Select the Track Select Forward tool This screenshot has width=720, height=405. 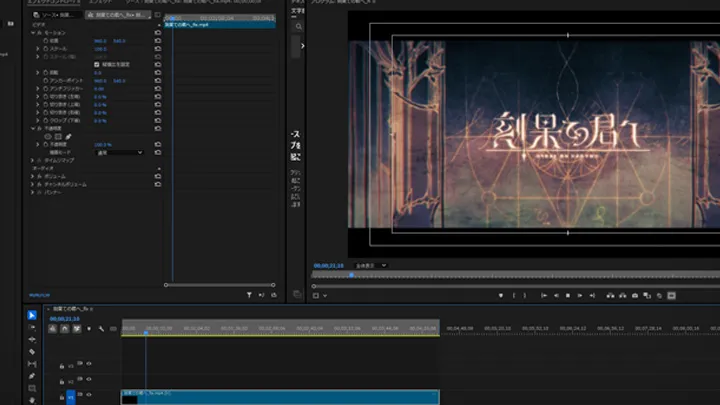click(32, 327)
